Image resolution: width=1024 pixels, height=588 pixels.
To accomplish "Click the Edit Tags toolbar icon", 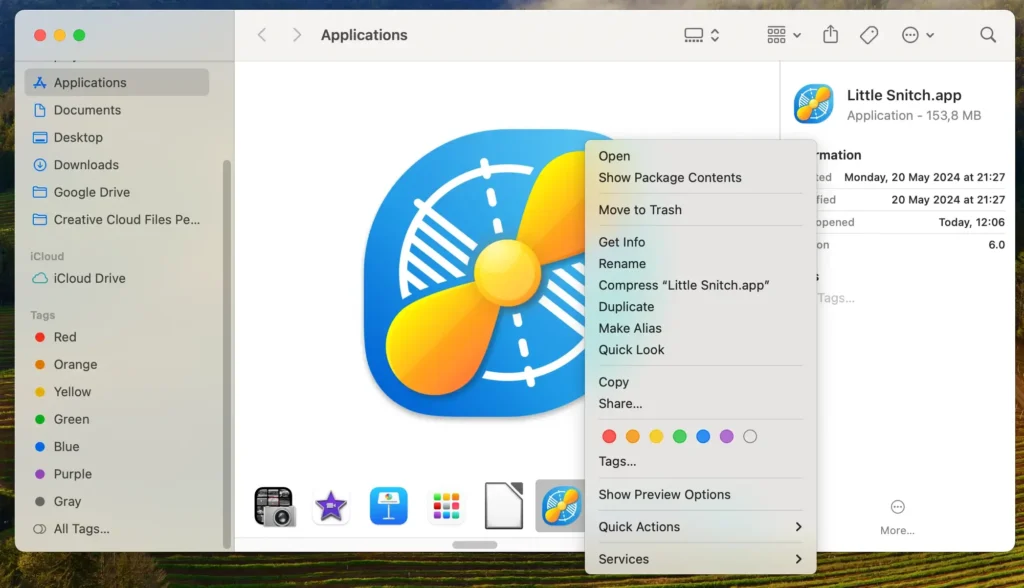I will click(x=869, y=35).
